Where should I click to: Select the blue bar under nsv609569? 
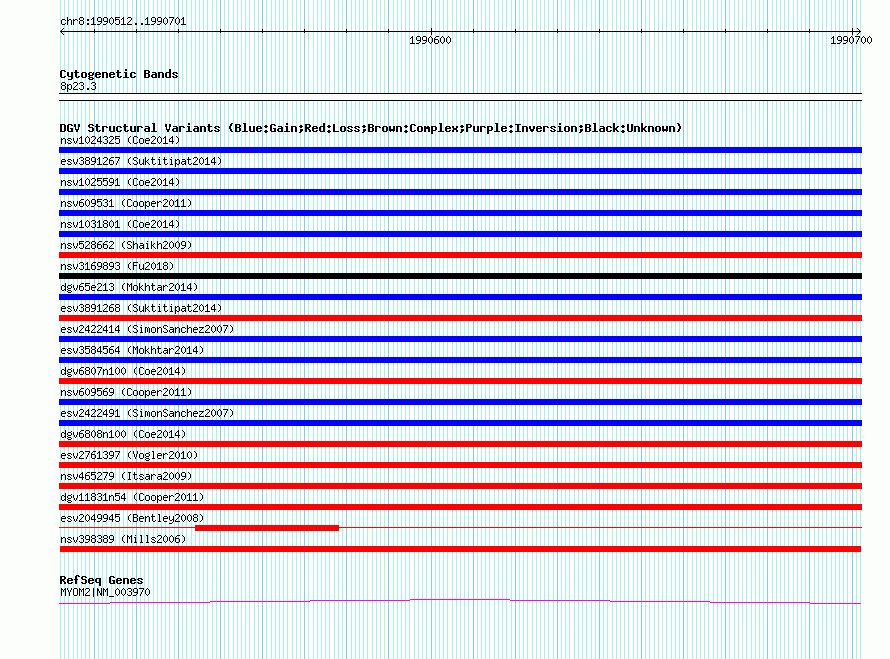(x=460, y=402)
